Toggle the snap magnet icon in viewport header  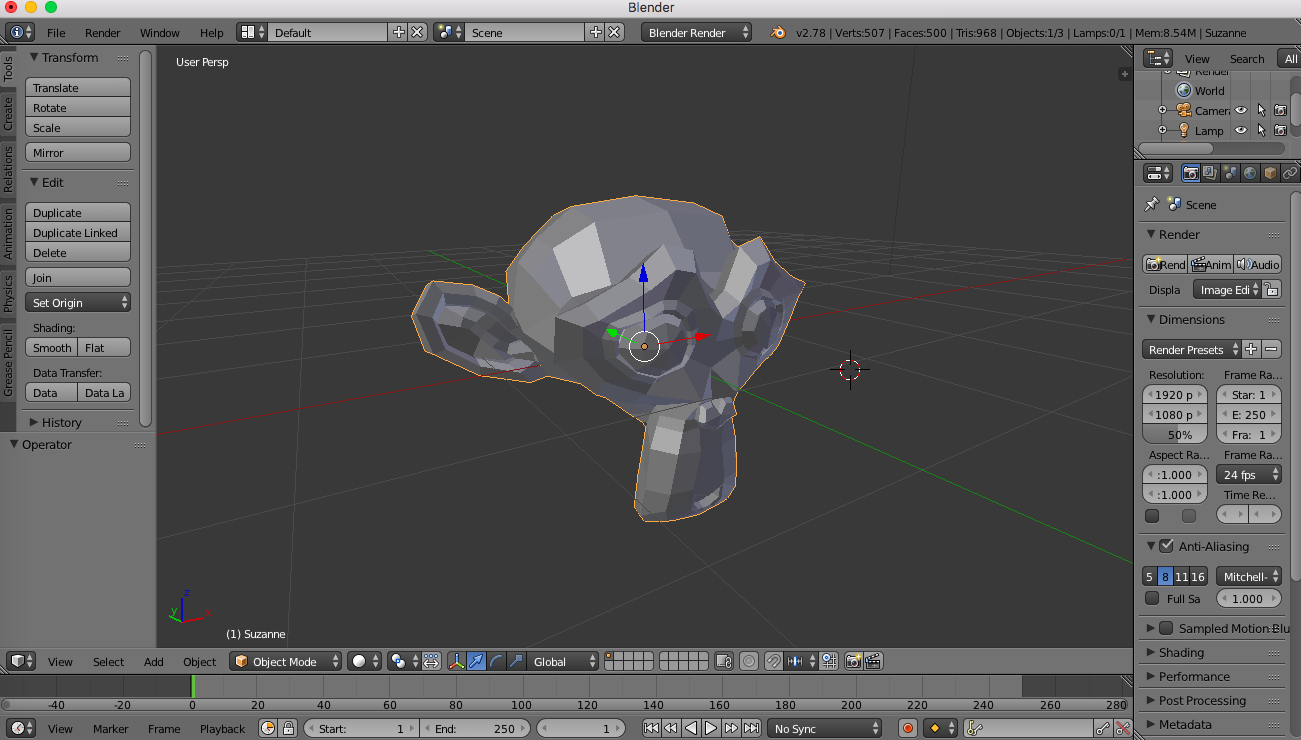point(773,661)
